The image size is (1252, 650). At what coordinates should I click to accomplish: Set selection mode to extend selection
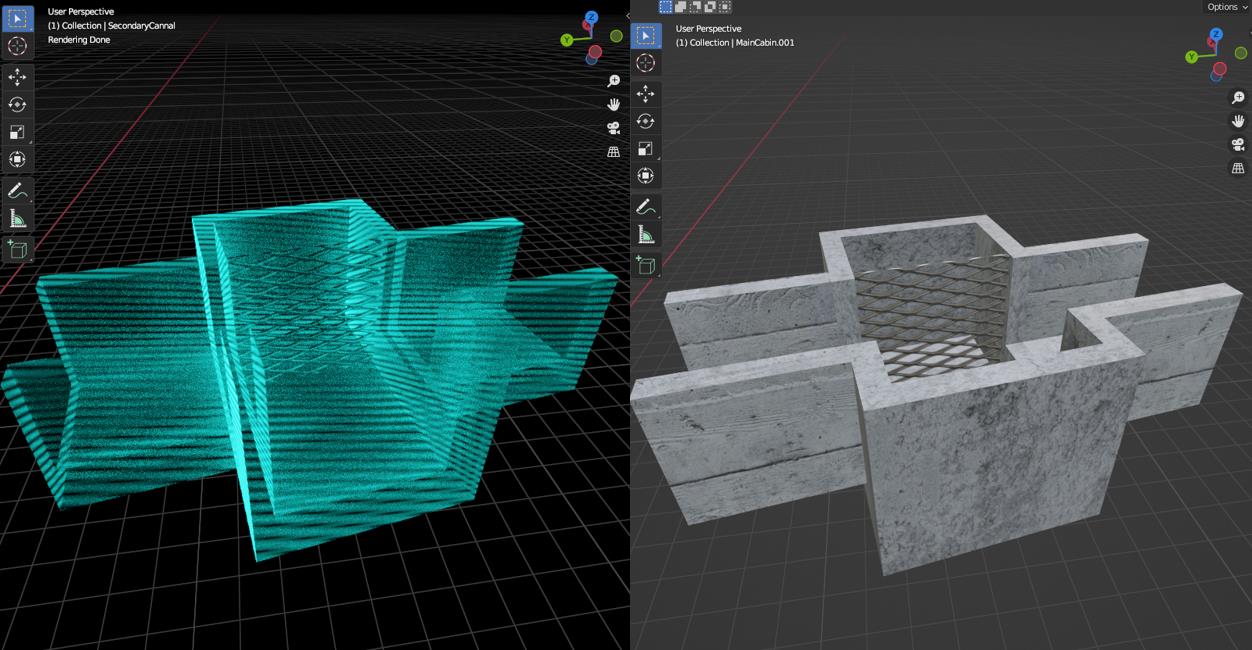(x=681, y=7)
